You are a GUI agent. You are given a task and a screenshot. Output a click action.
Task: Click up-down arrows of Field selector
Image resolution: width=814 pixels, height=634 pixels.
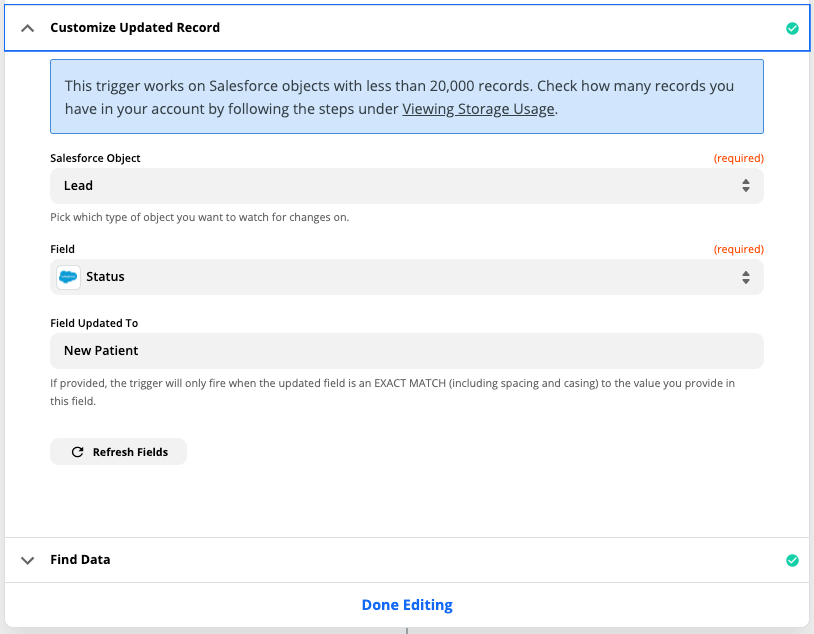coord(745,277)
